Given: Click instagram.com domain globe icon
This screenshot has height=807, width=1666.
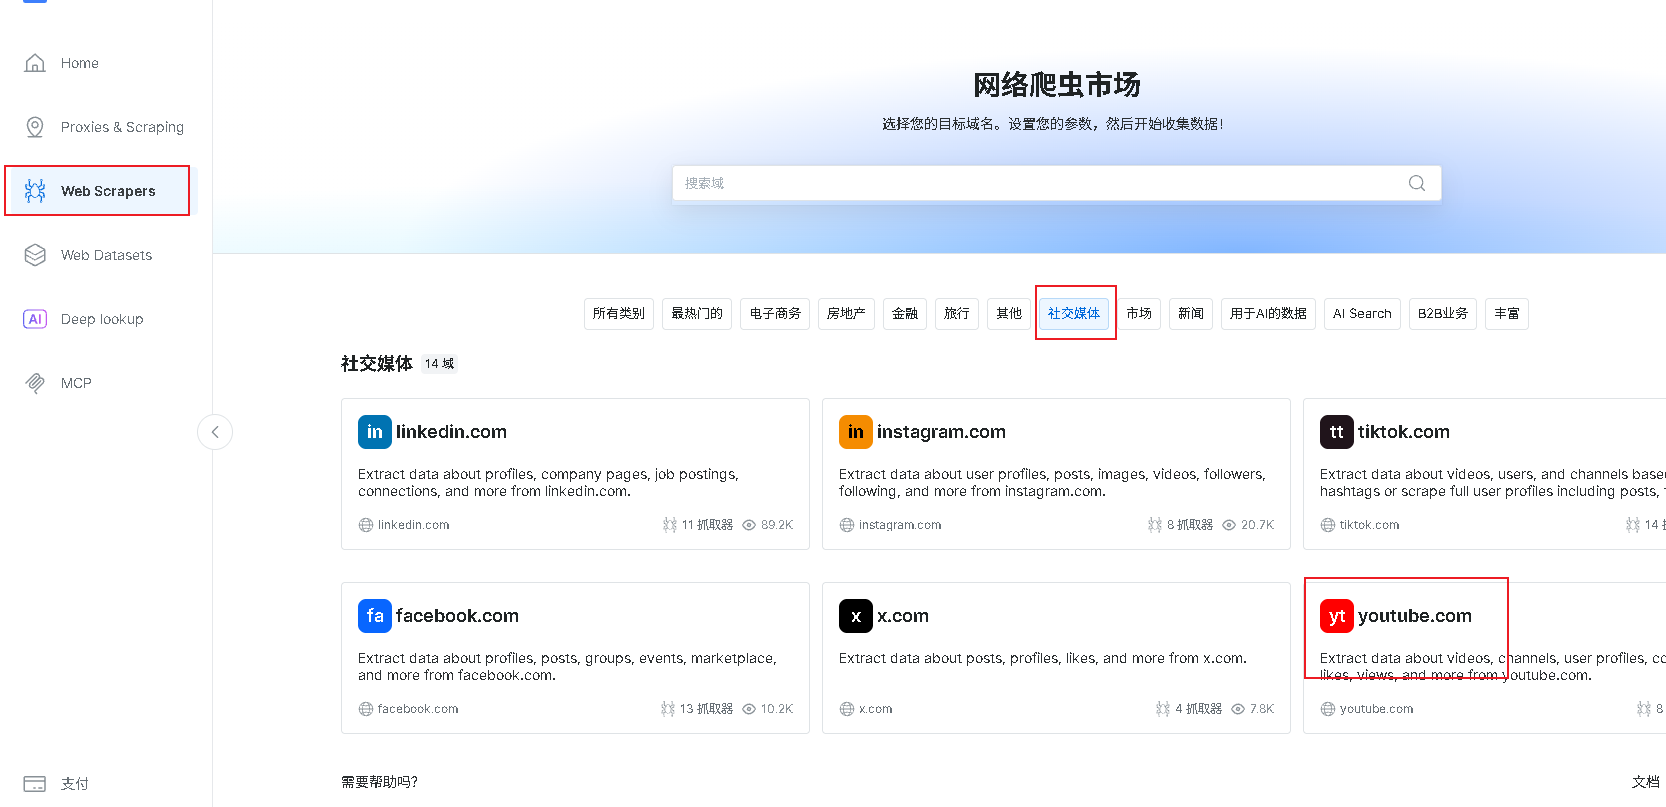Looking at the screenshot, I should tap(847, 525).
